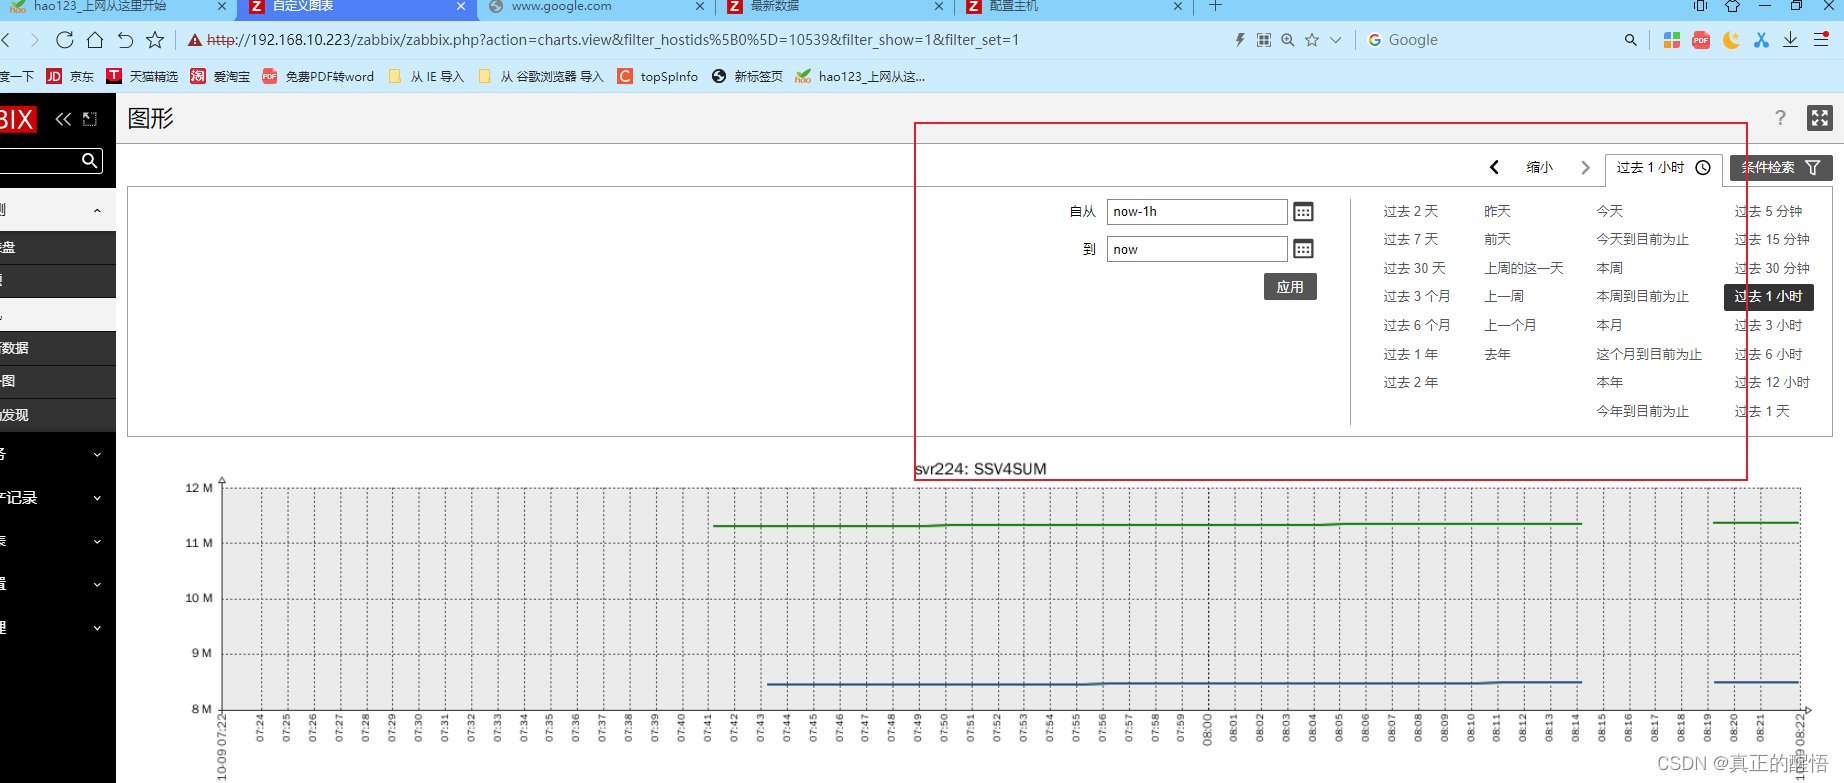
Task: Open the Zabbix help question mark
Action: click(x=1780, y=118)
